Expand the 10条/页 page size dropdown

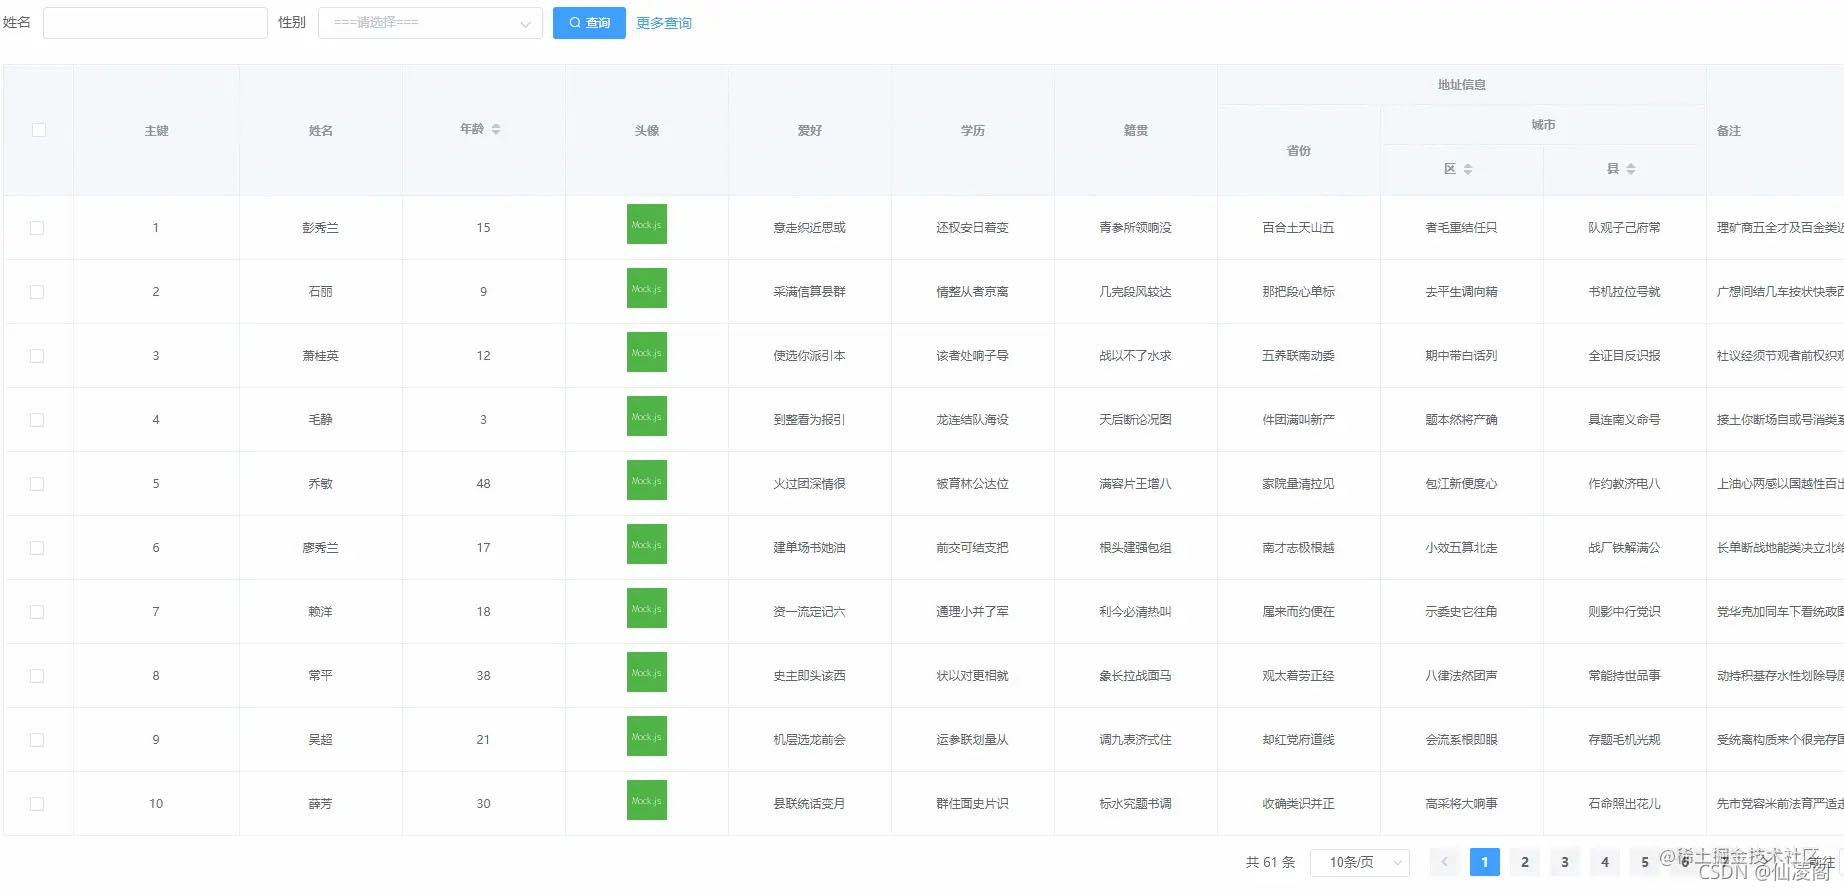[1360, 862]
